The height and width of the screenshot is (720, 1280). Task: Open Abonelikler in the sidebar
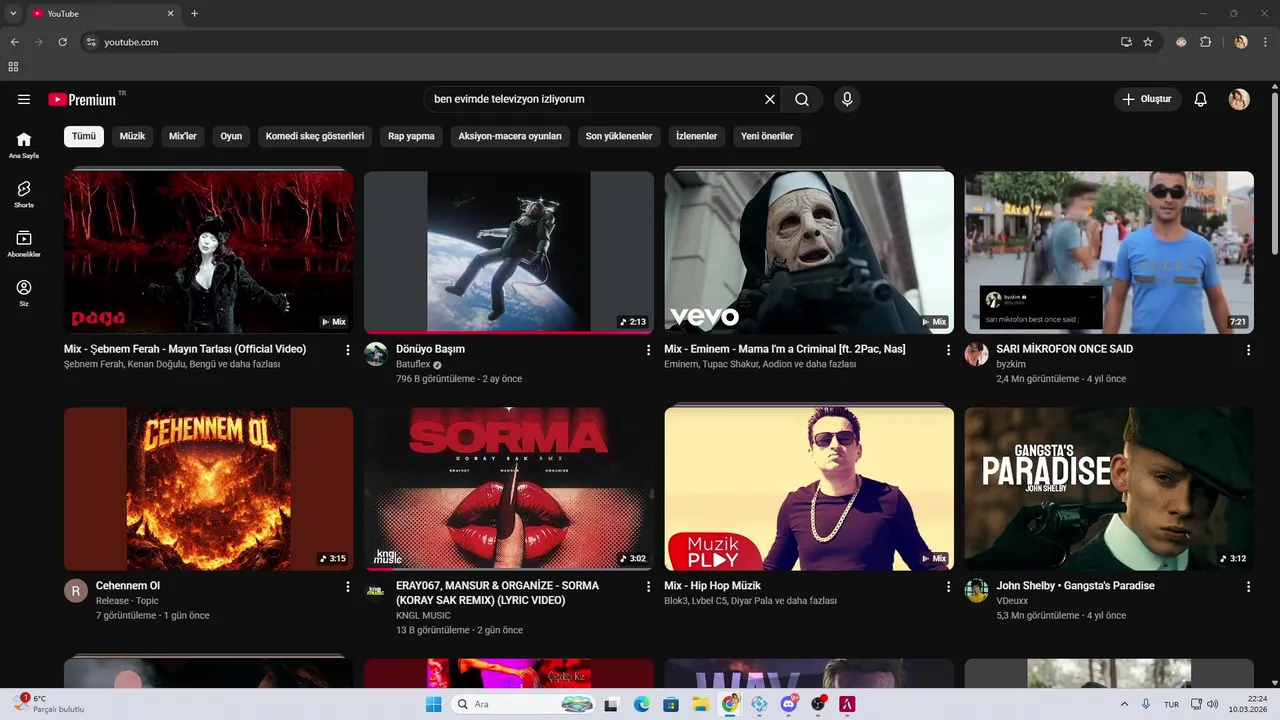pos(24,244)
